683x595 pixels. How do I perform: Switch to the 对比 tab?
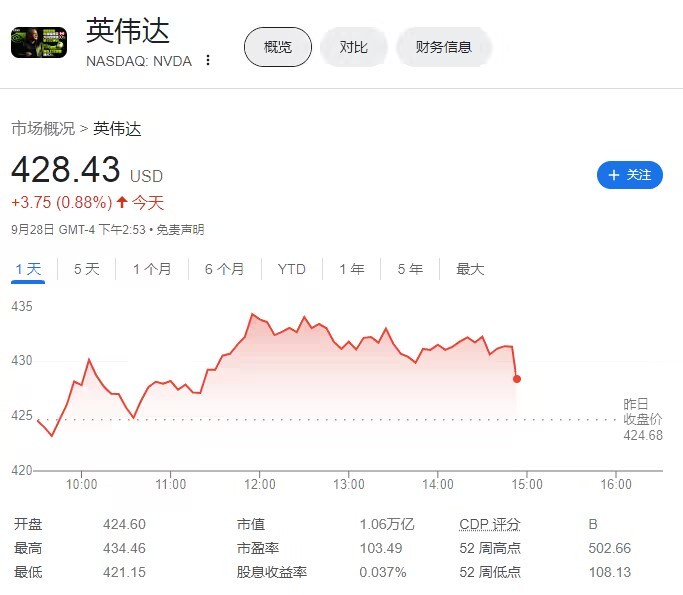tap(353, 47)
